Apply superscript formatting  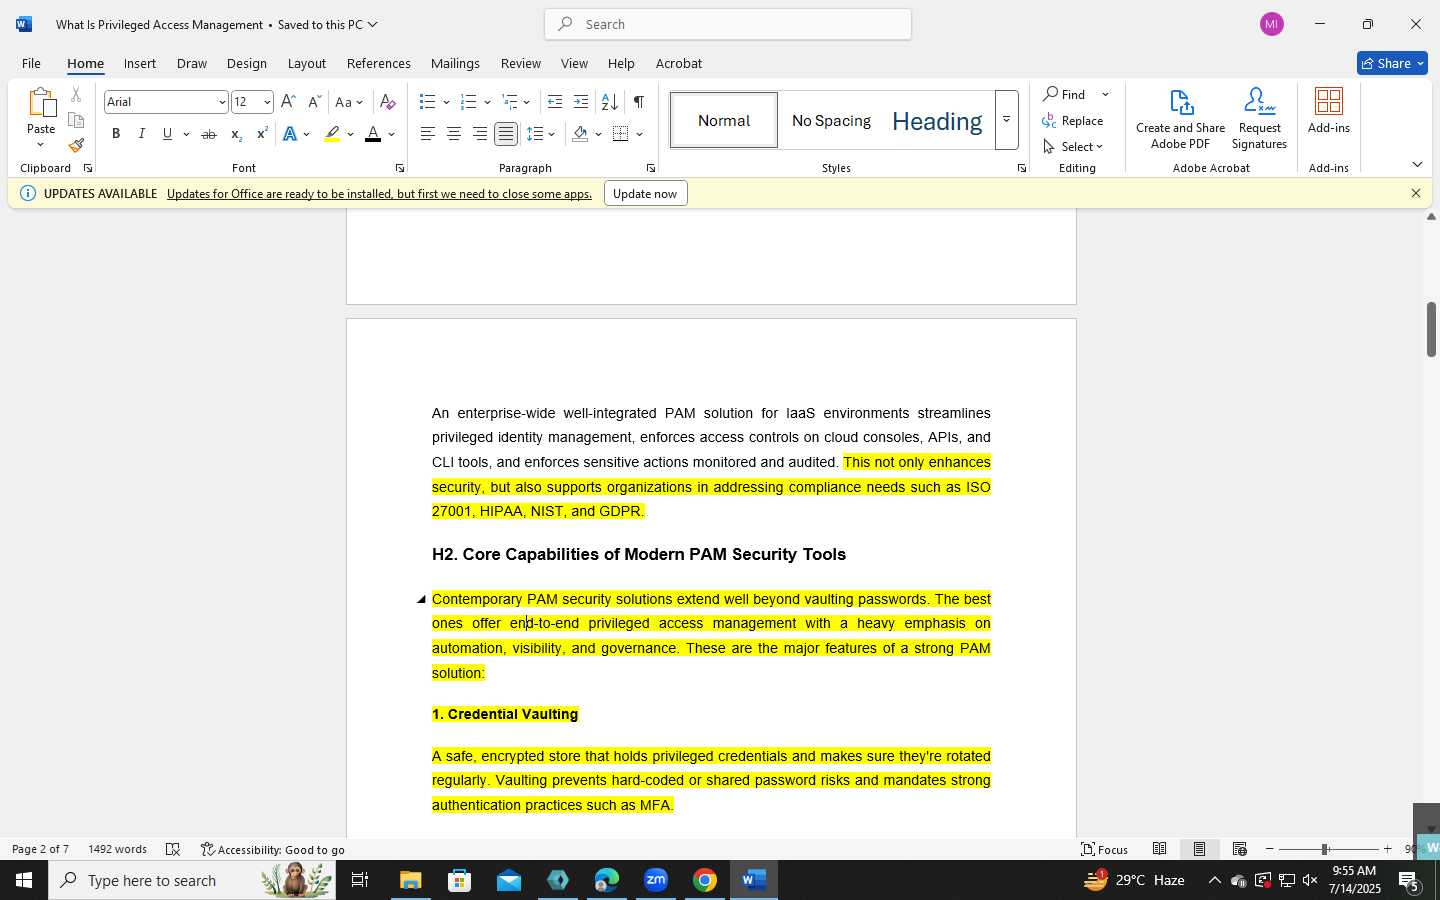[262, 134]
